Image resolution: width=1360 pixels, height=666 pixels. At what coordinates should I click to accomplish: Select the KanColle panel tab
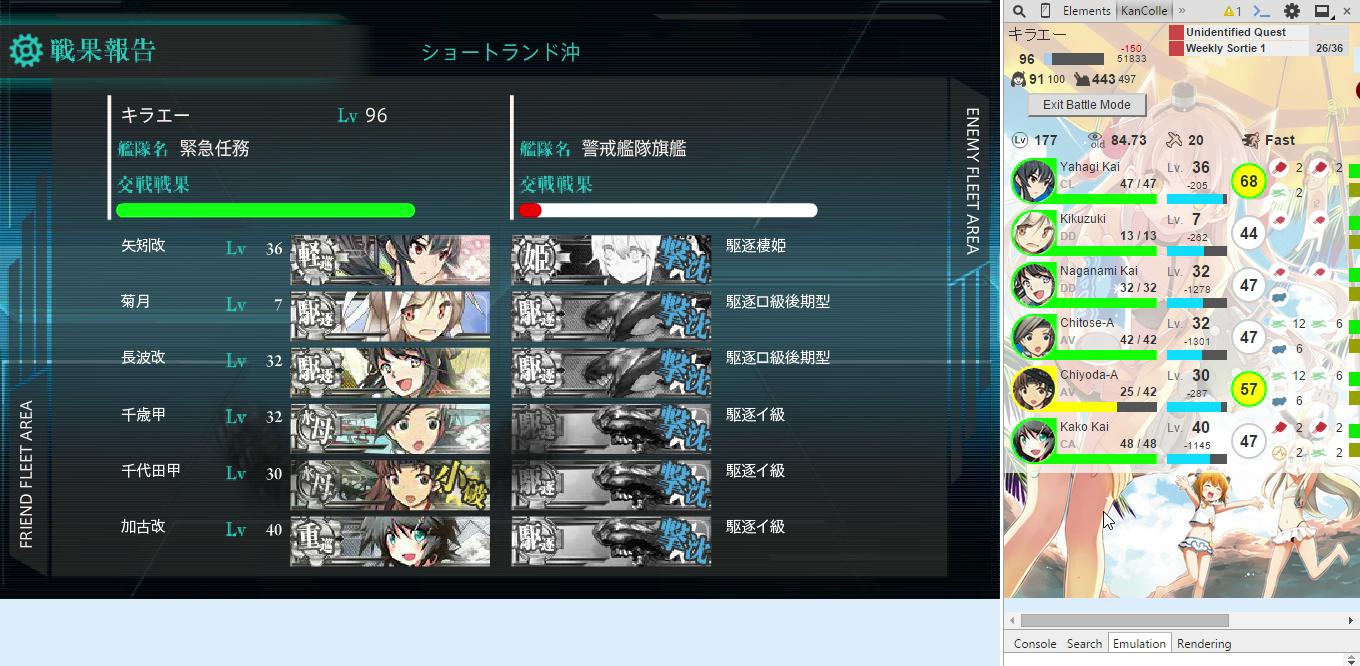pos(1144,11)
